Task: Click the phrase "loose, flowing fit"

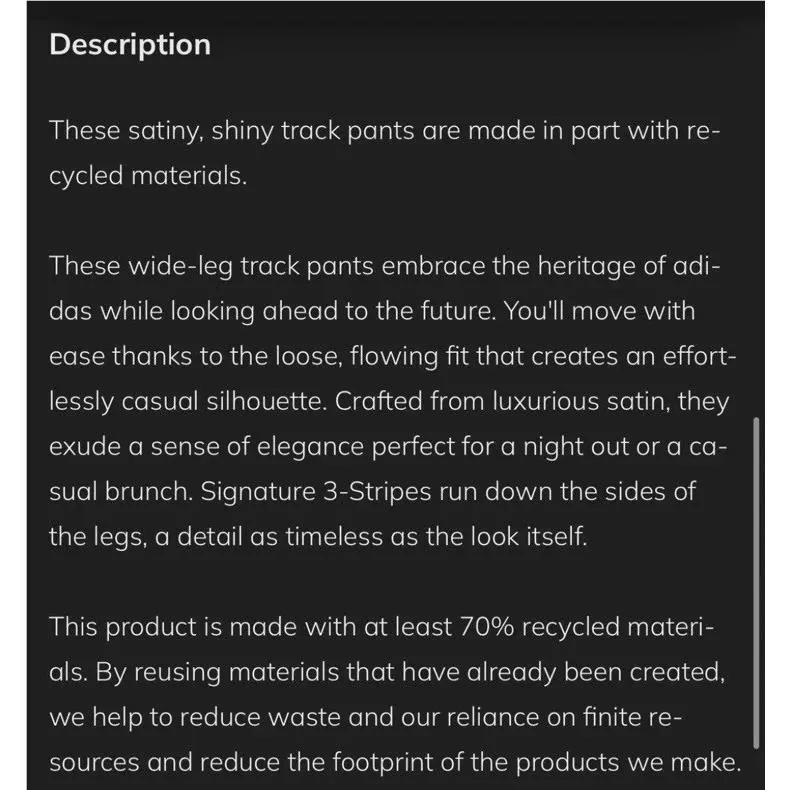Action: [372, 356]
